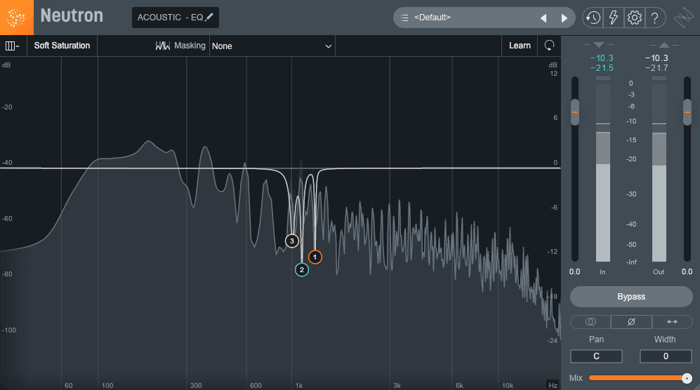700x390 pixels.
Task: Load the previous preset with the left arrow
Action: 543,18
